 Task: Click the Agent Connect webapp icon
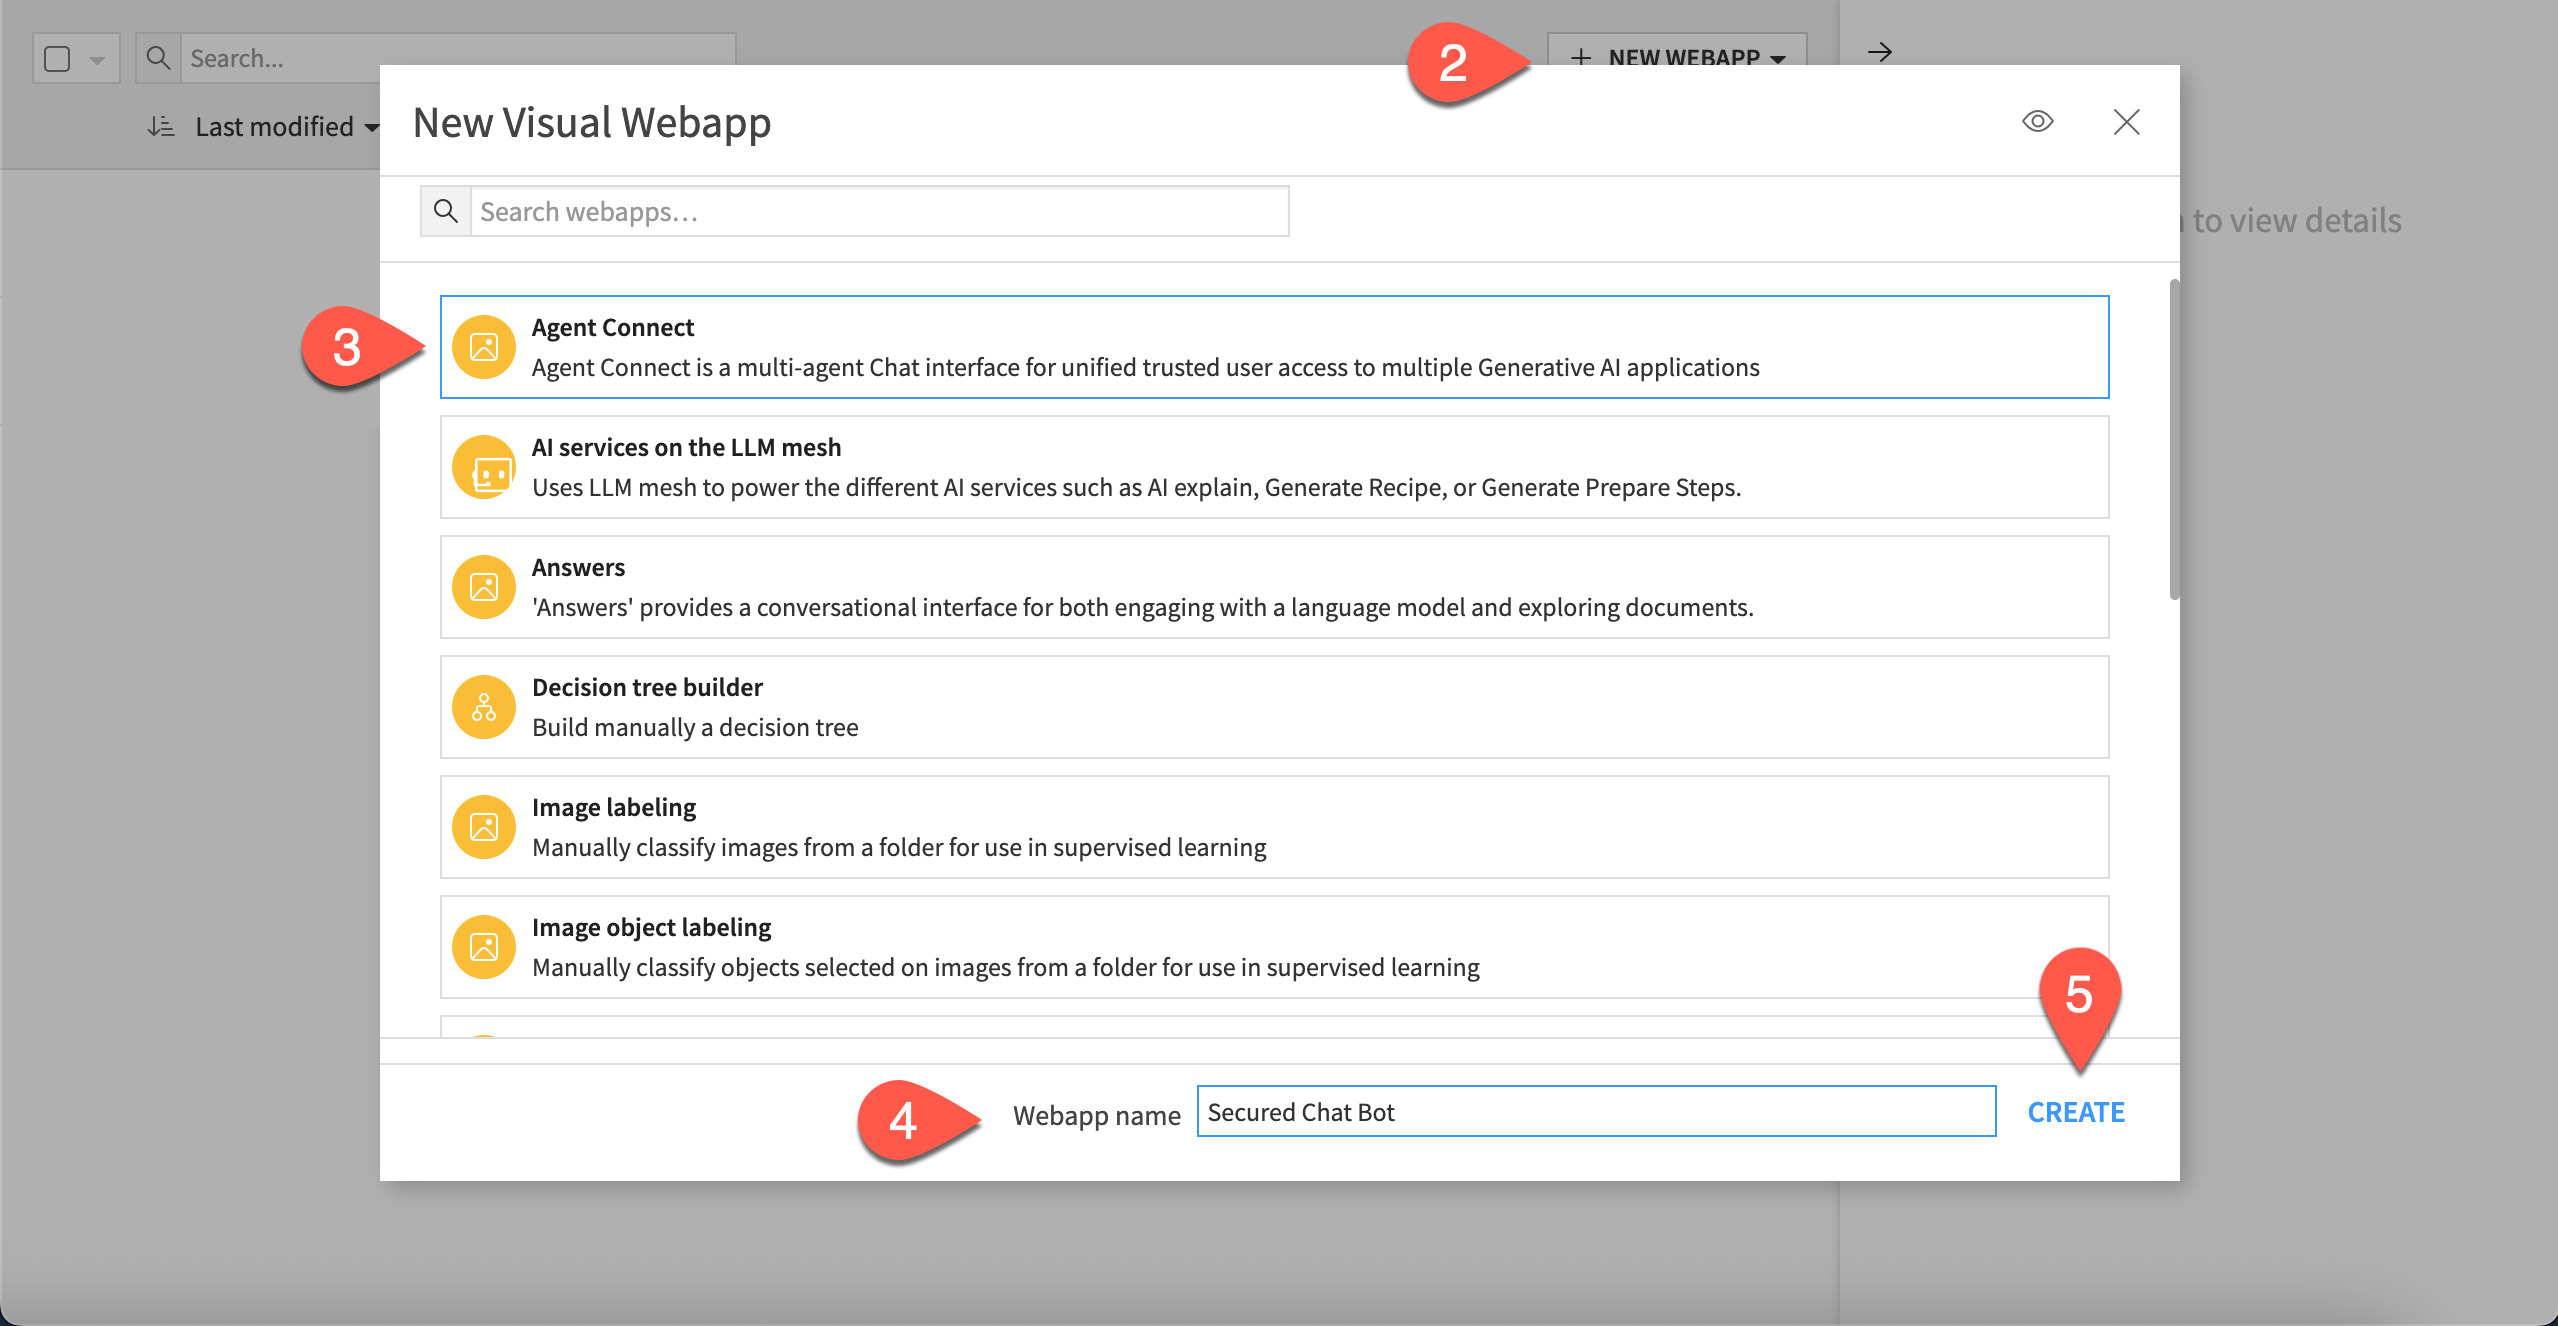[x=484, y=347]
